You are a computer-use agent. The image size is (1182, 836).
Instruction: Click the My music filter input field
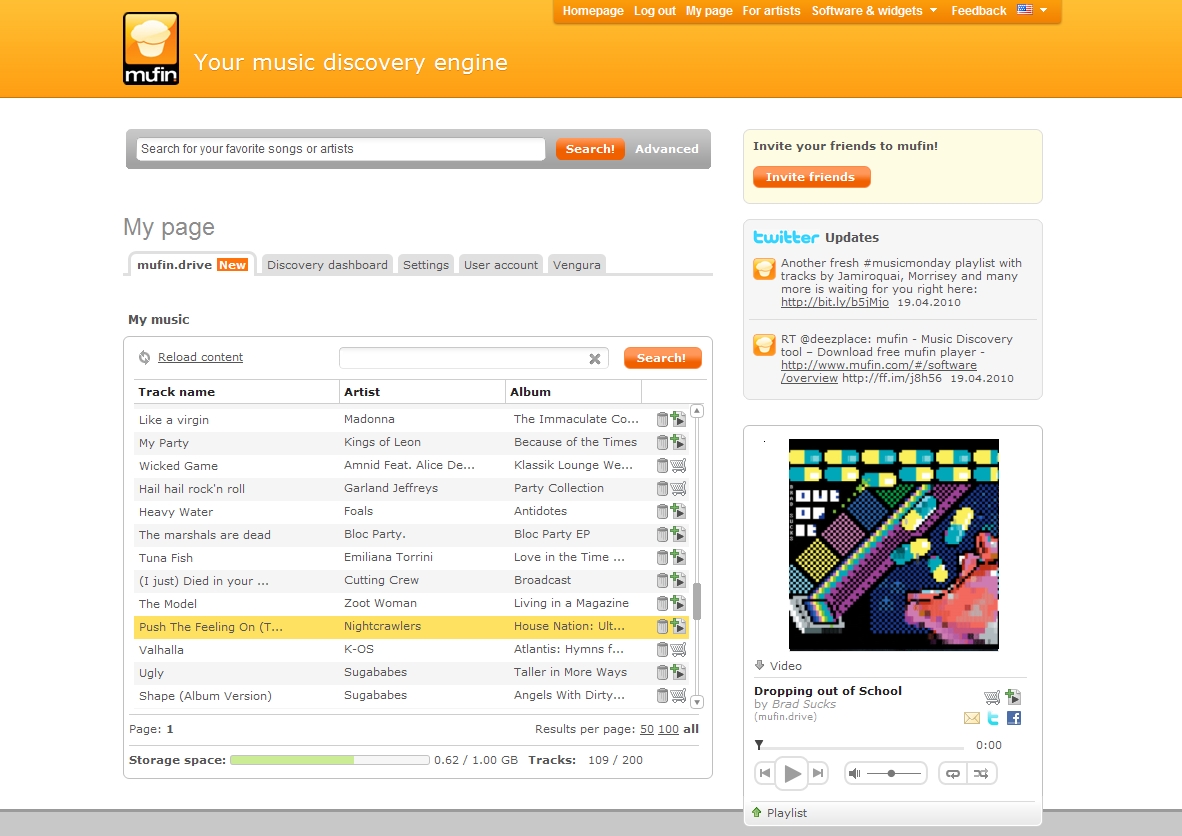point(473,358)
